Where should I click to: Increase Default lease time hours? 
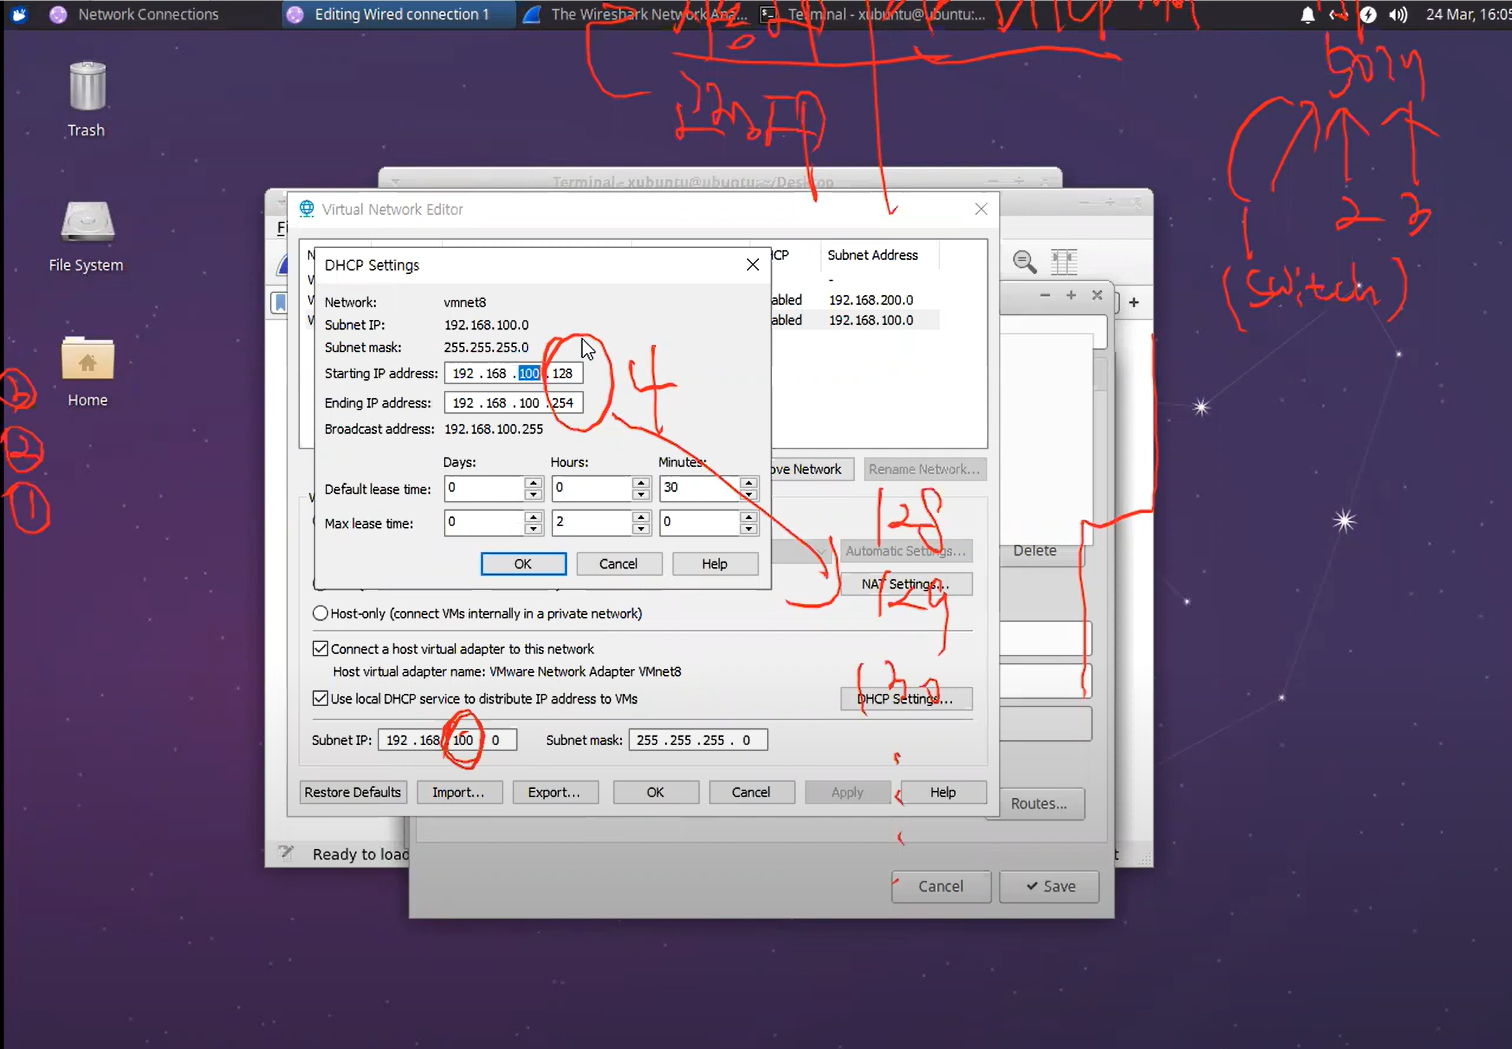[641, 482]
